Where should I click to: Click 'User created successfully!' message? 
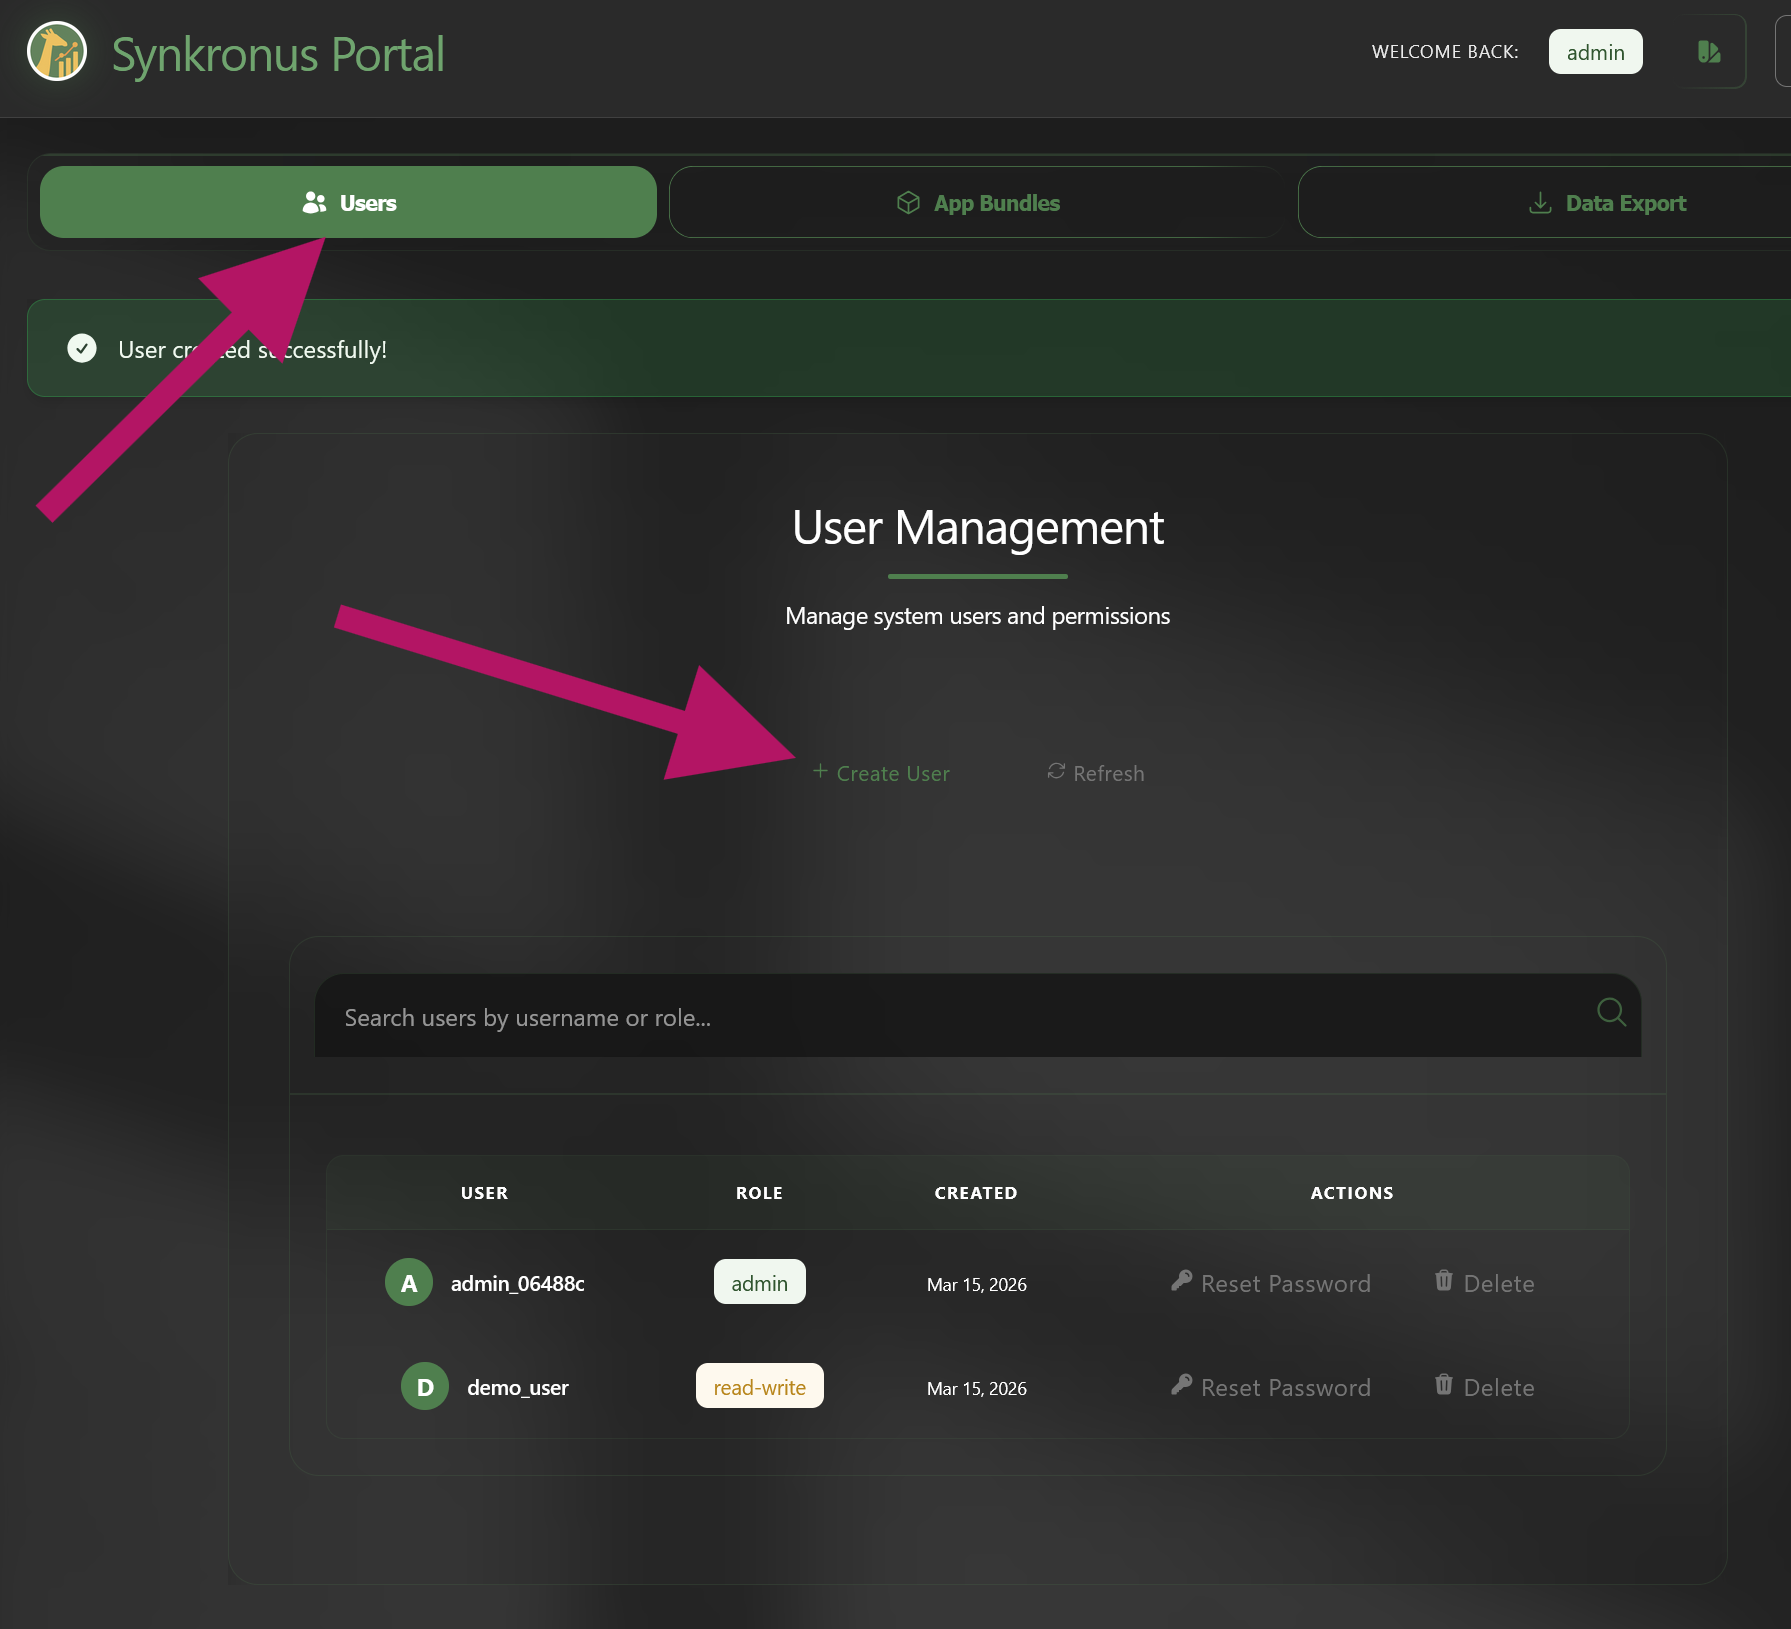pyautogui.click(x=253, y=350)
